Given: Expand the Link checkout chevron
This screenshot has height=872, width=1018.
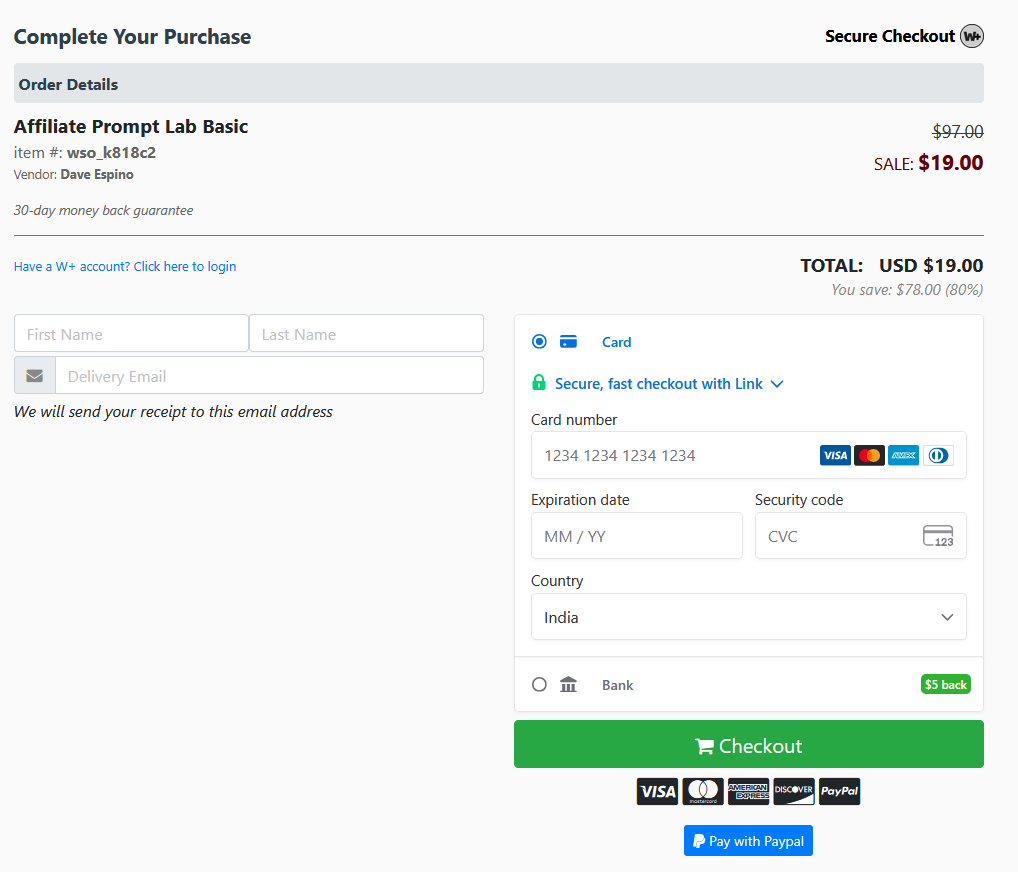Looking at the screenshot, I should pos(777,383).
